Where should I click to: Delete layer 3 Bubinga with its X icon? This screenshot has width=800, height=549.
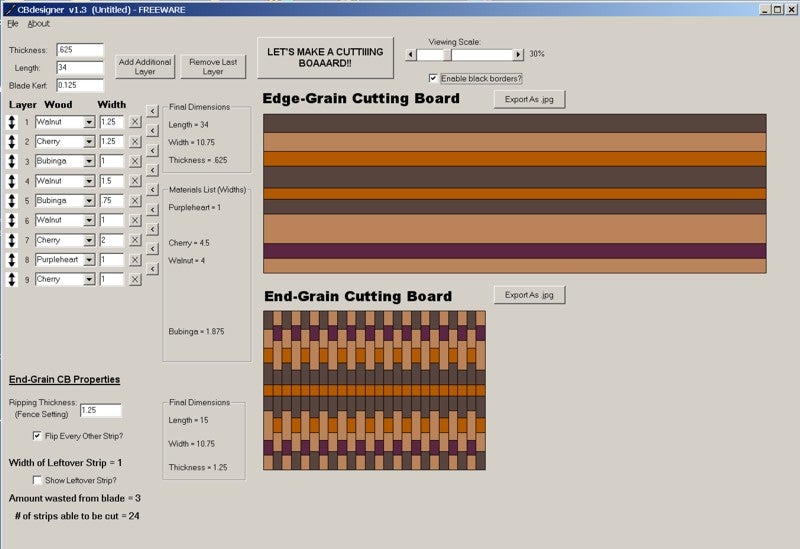click(135, 161)
